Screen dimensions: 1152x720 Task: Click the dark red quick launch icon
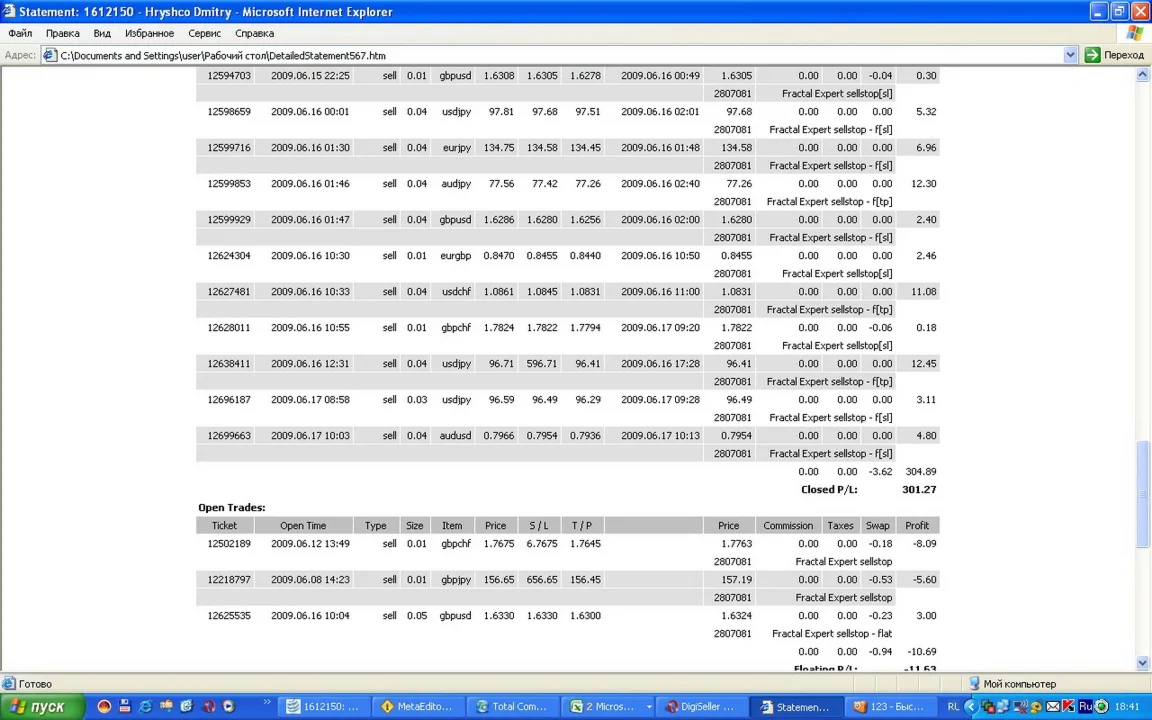click(209, 707)
